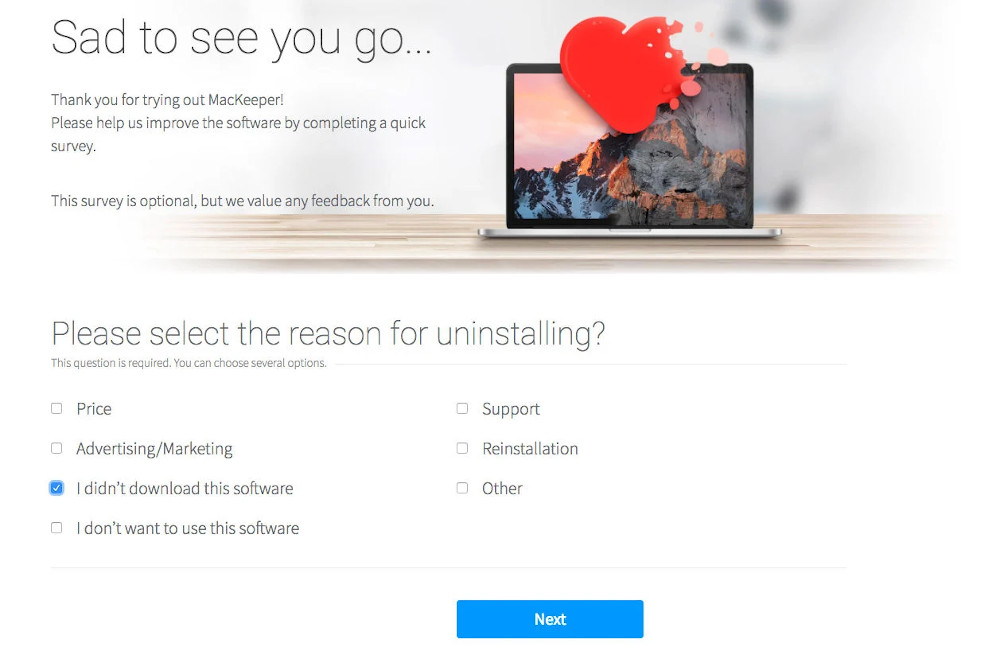Click the blue Next button
This screenshot has height=663, width=1000.
tap(550, 619)
